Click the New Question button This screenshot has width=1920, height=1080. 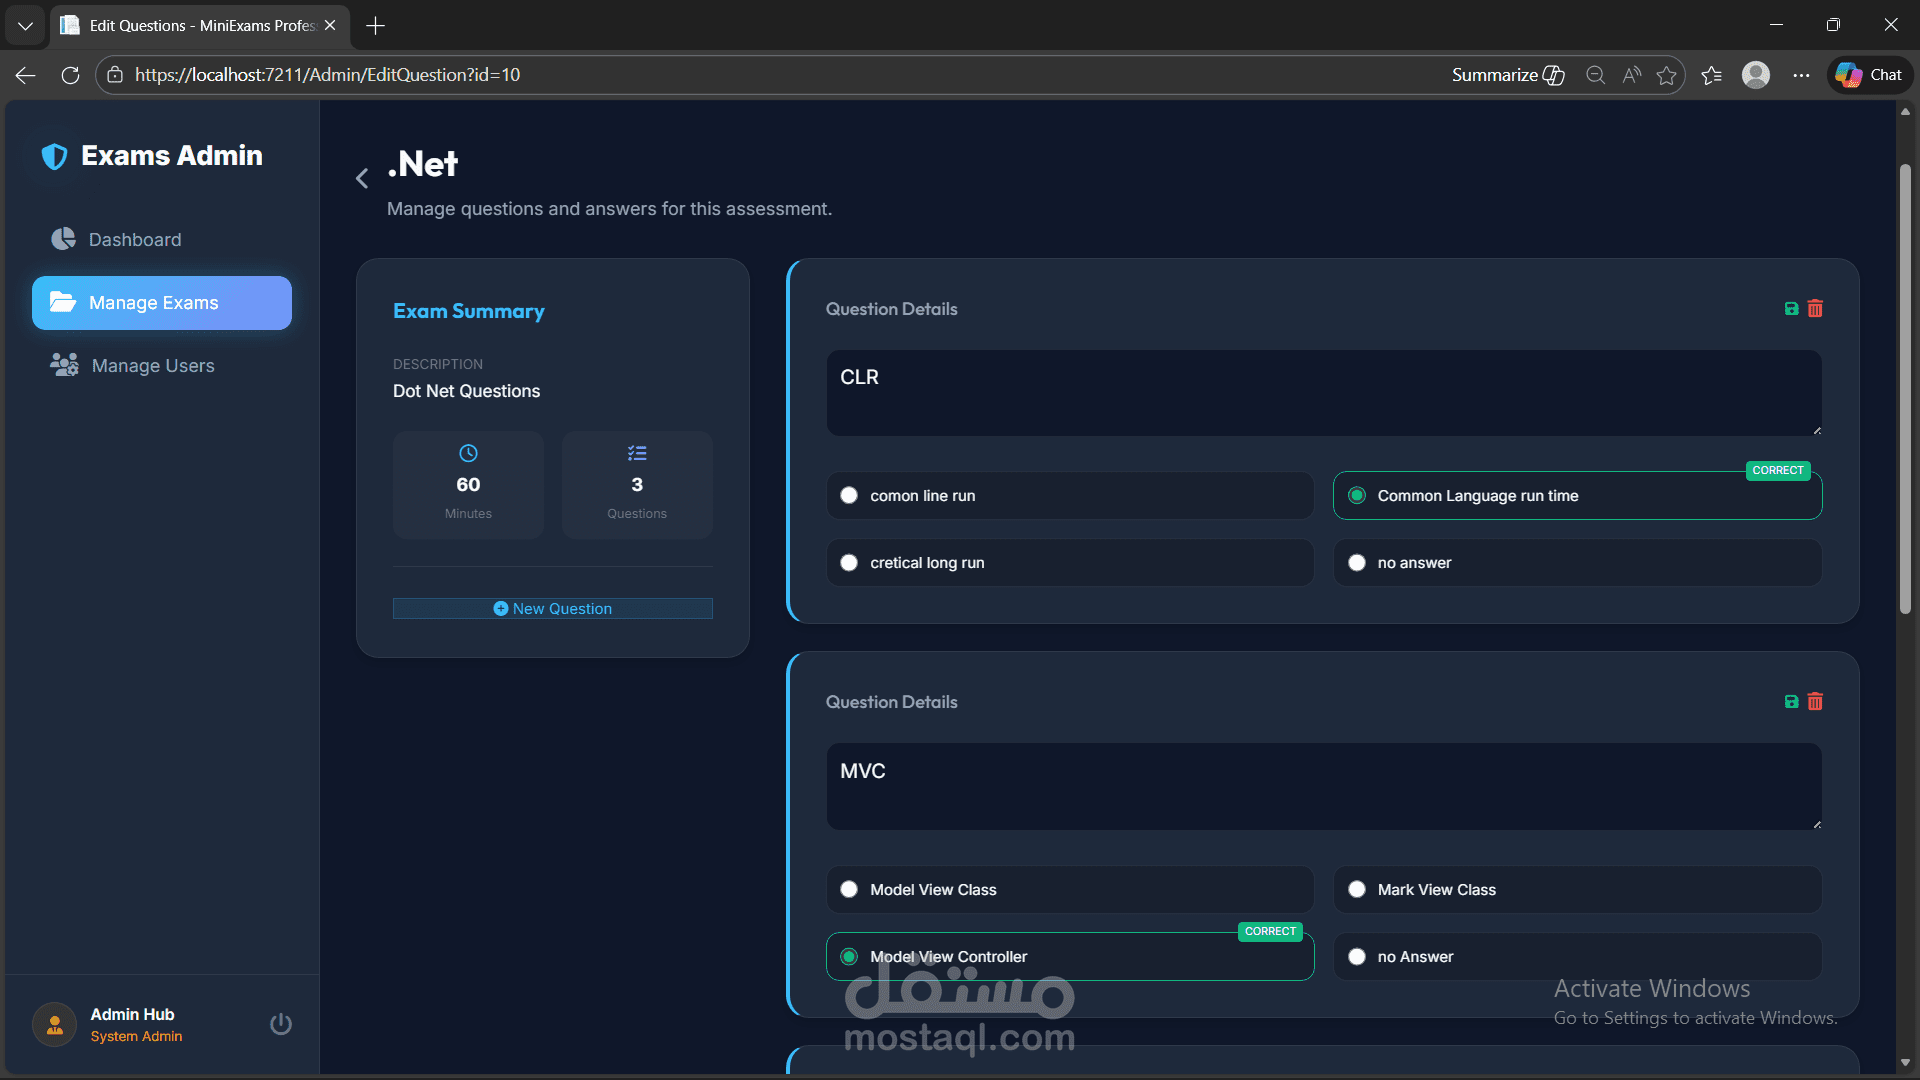pyautogui.click(x=553, y=609)
